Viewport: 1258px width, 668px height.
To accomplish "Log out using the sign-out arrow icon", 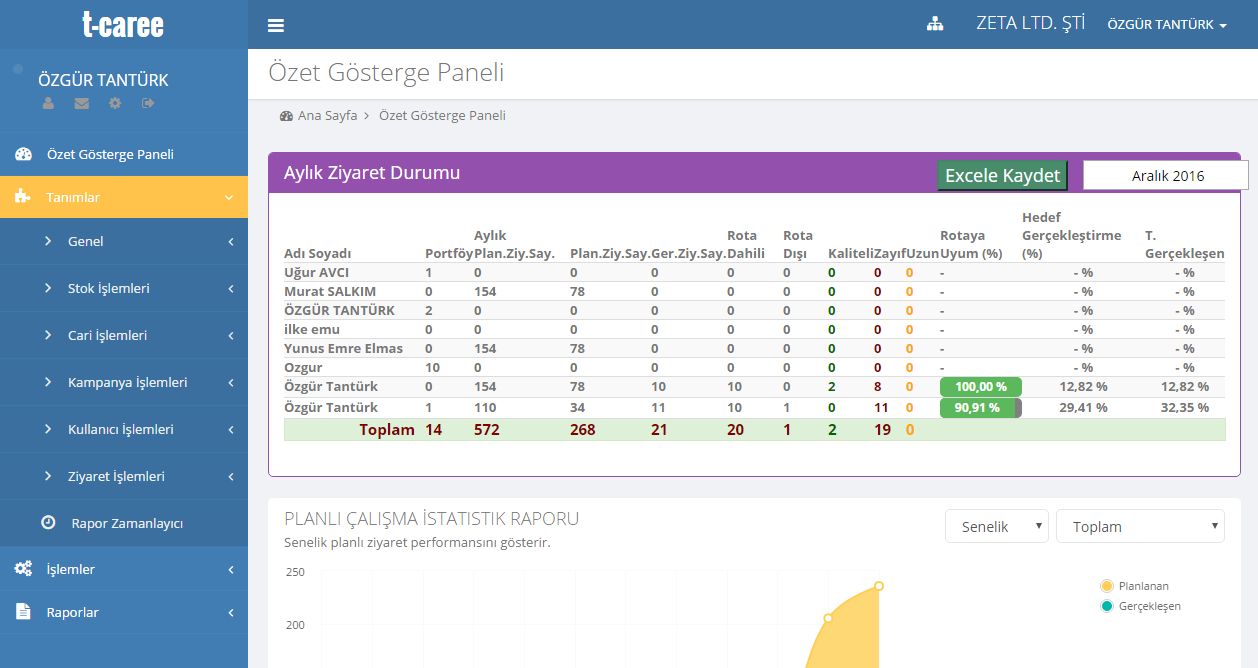I will [148, 103].
